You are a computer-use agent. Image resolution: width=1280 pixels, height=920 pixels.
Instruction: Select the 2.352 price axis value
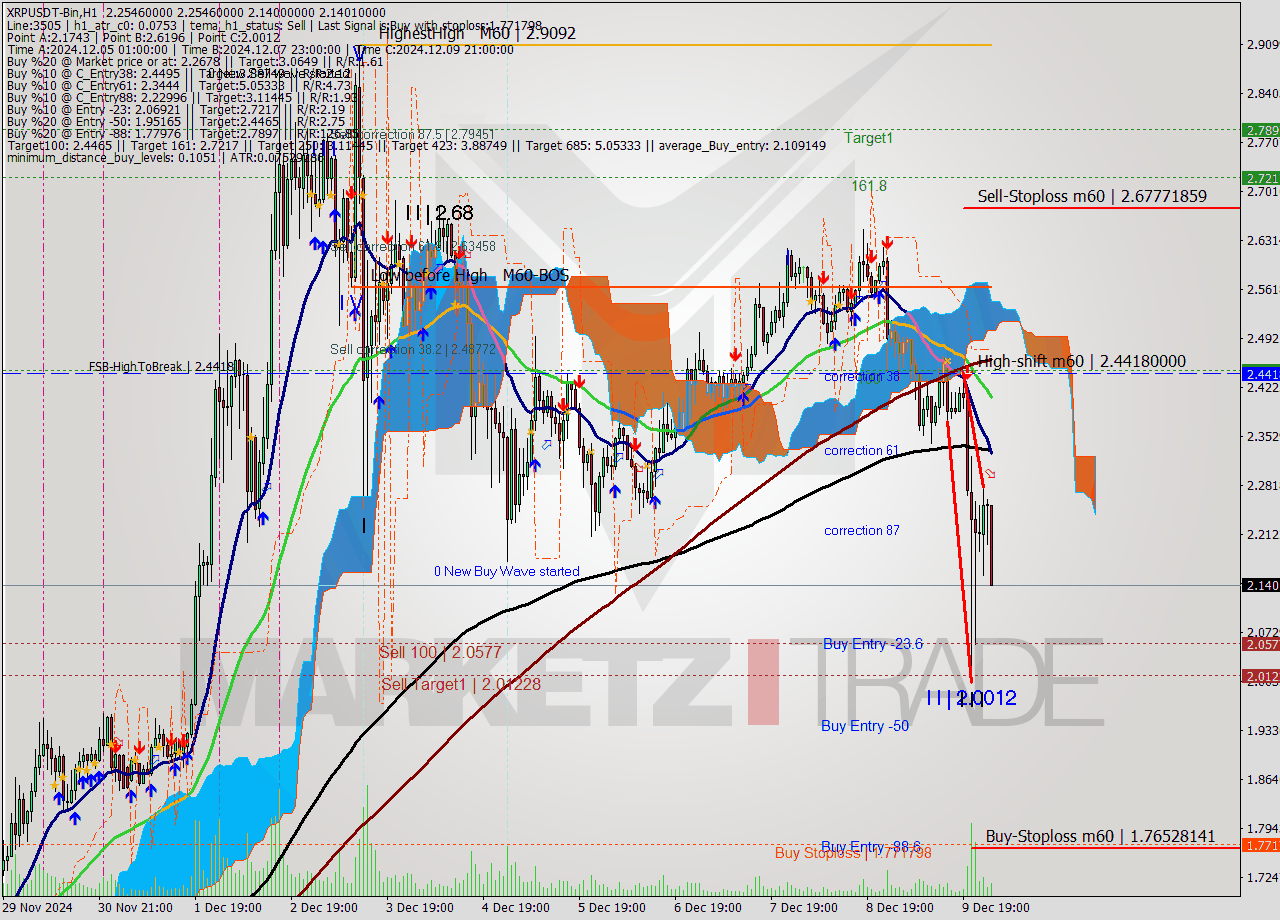pos(1263,436)
